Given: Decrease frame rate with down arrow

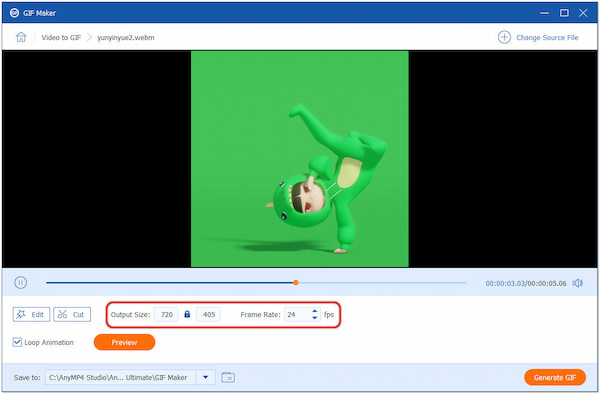Looking at the screenshot, I should pyautogui.click(x=315, y=318).
